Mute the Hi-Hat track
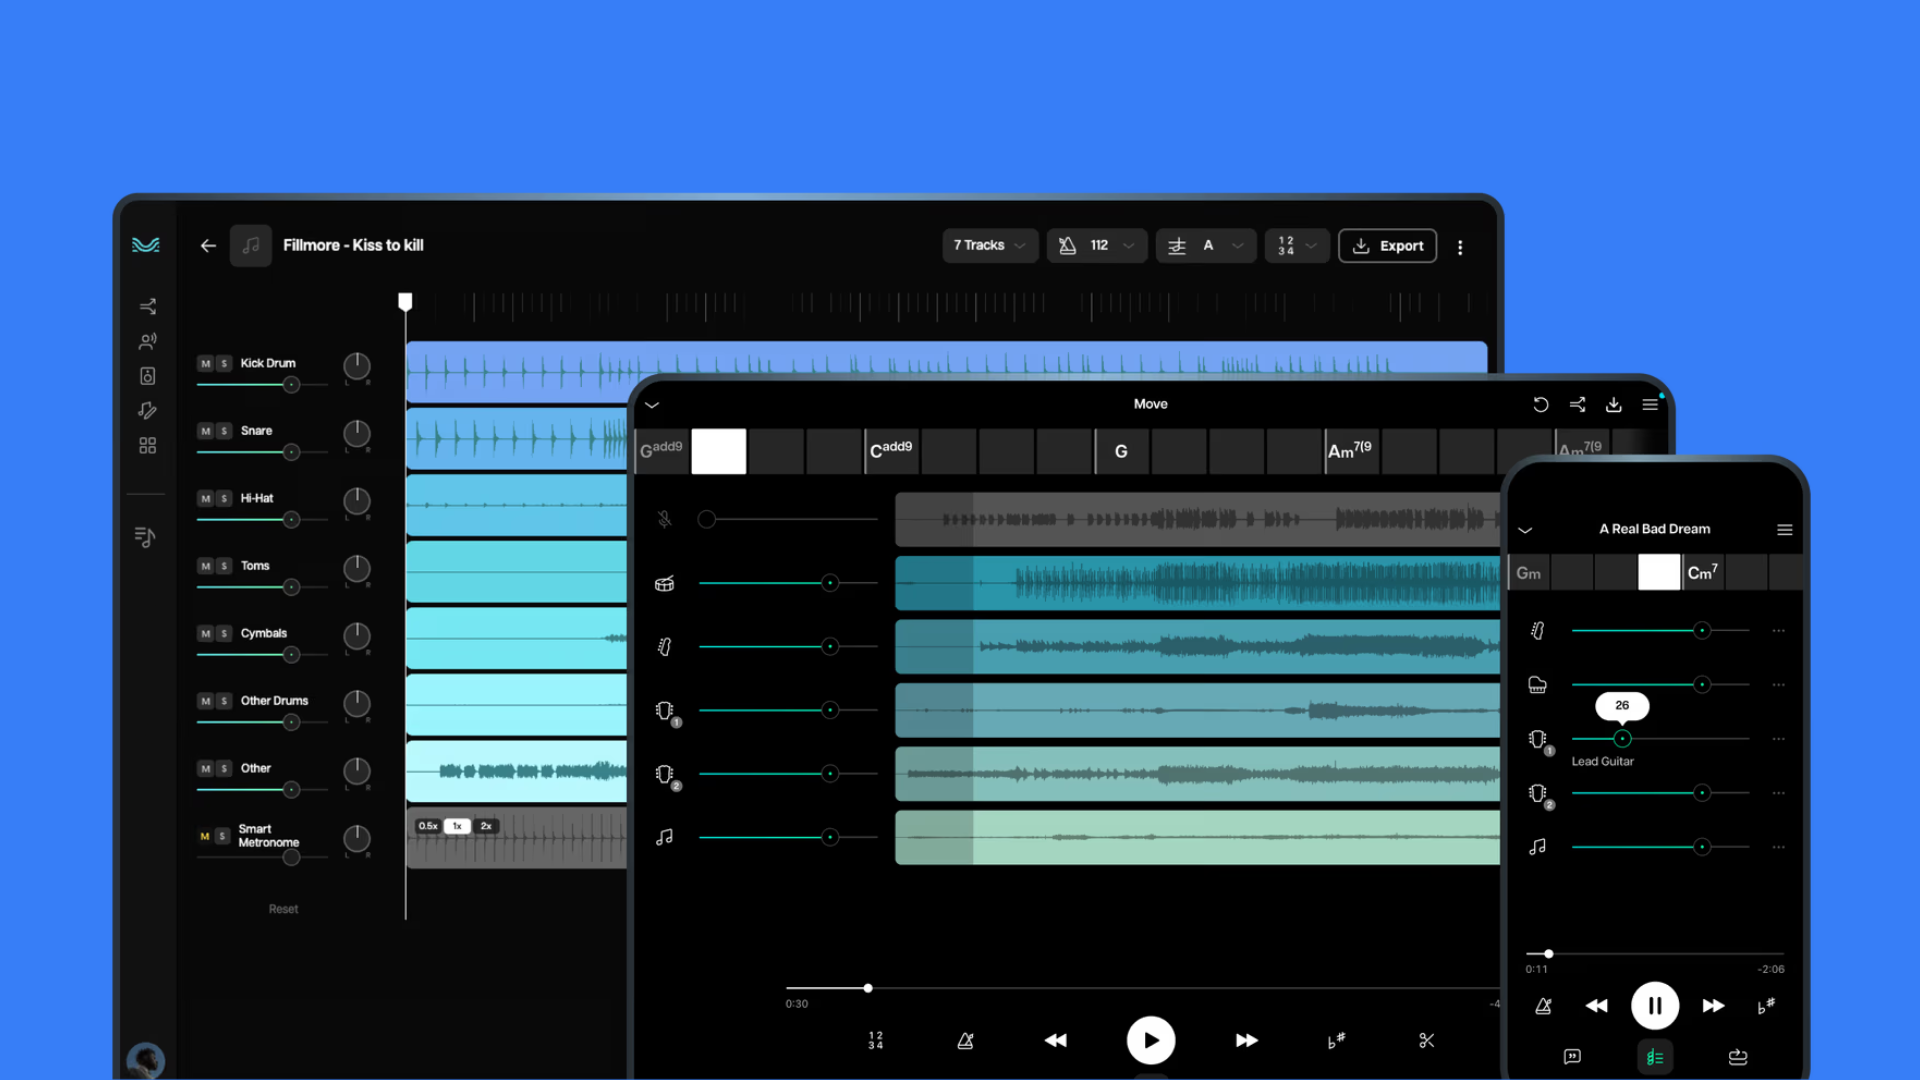The image size is (1920, 1080). [x=205, y=499]
